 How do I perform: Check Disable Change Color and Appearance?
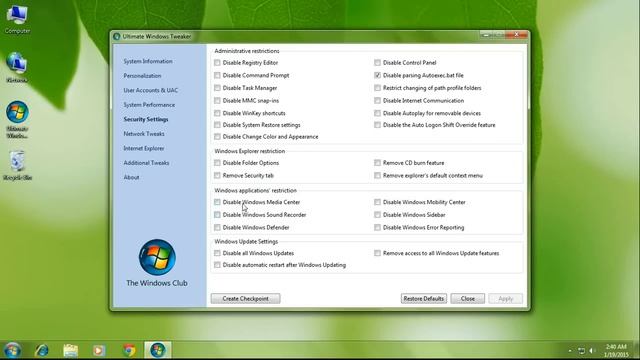[x=217, y=137]
